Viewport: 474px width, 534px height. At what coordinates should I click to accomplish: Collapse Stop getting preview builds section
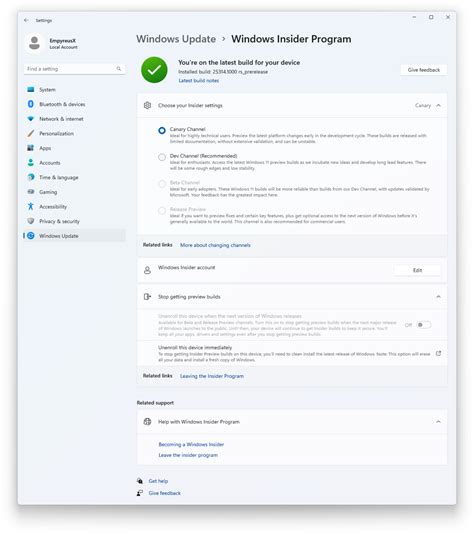click(439, 297)
